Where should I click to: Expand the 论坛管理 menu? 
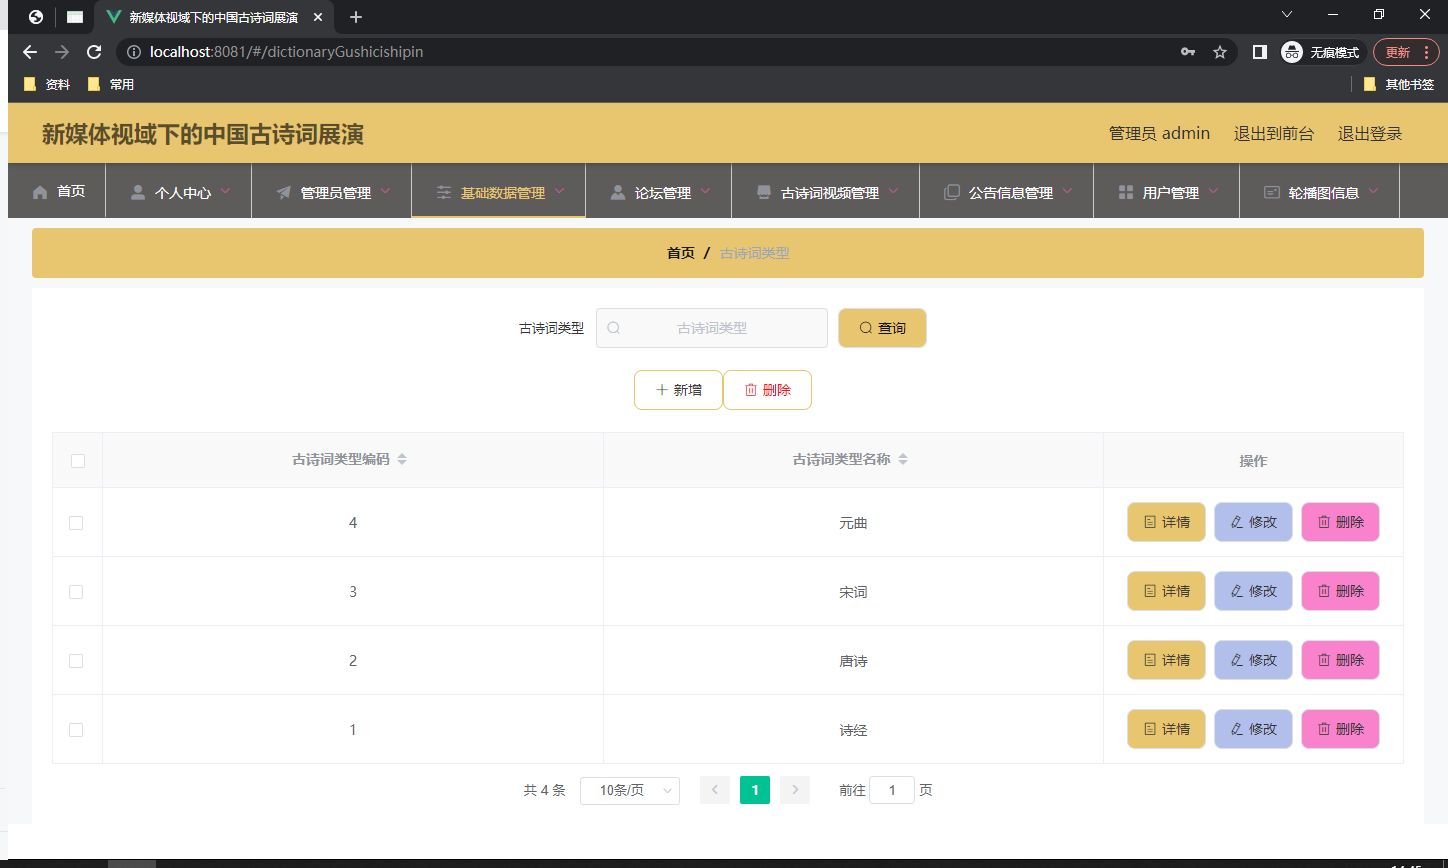[x=659, y=192]
